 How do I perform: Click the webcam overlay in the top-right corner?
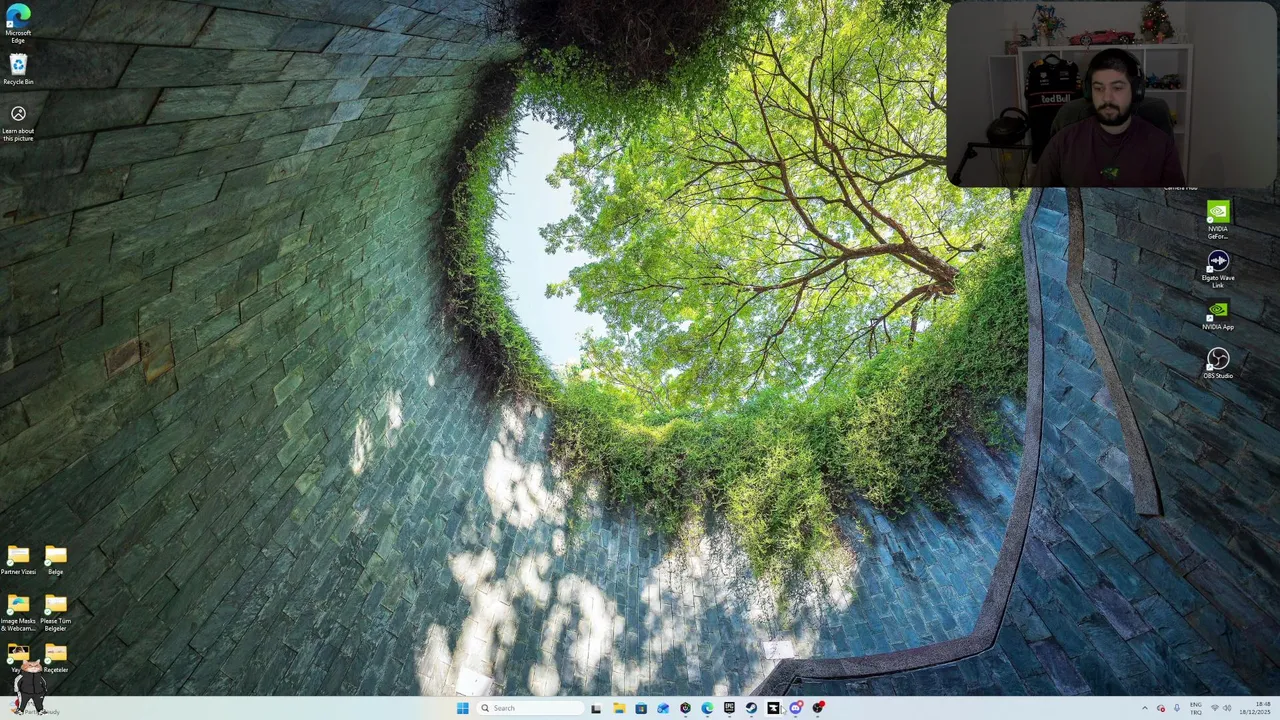(x=1111, y=94)
